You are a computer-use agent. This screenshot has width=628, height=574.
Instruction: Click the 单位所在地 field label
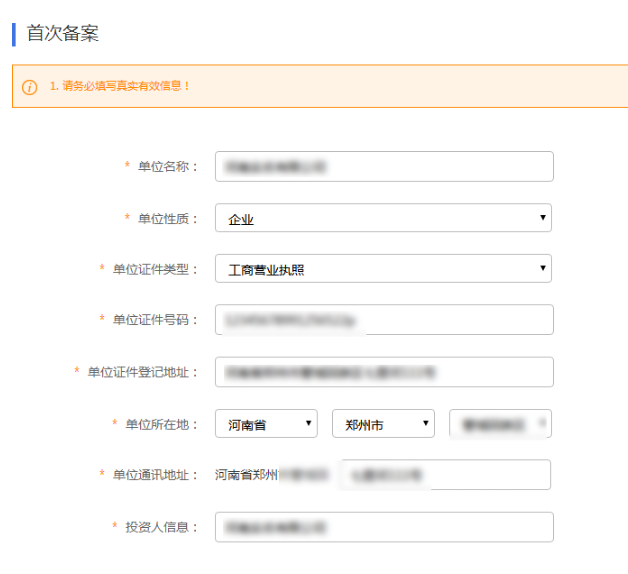pos(162,424)
